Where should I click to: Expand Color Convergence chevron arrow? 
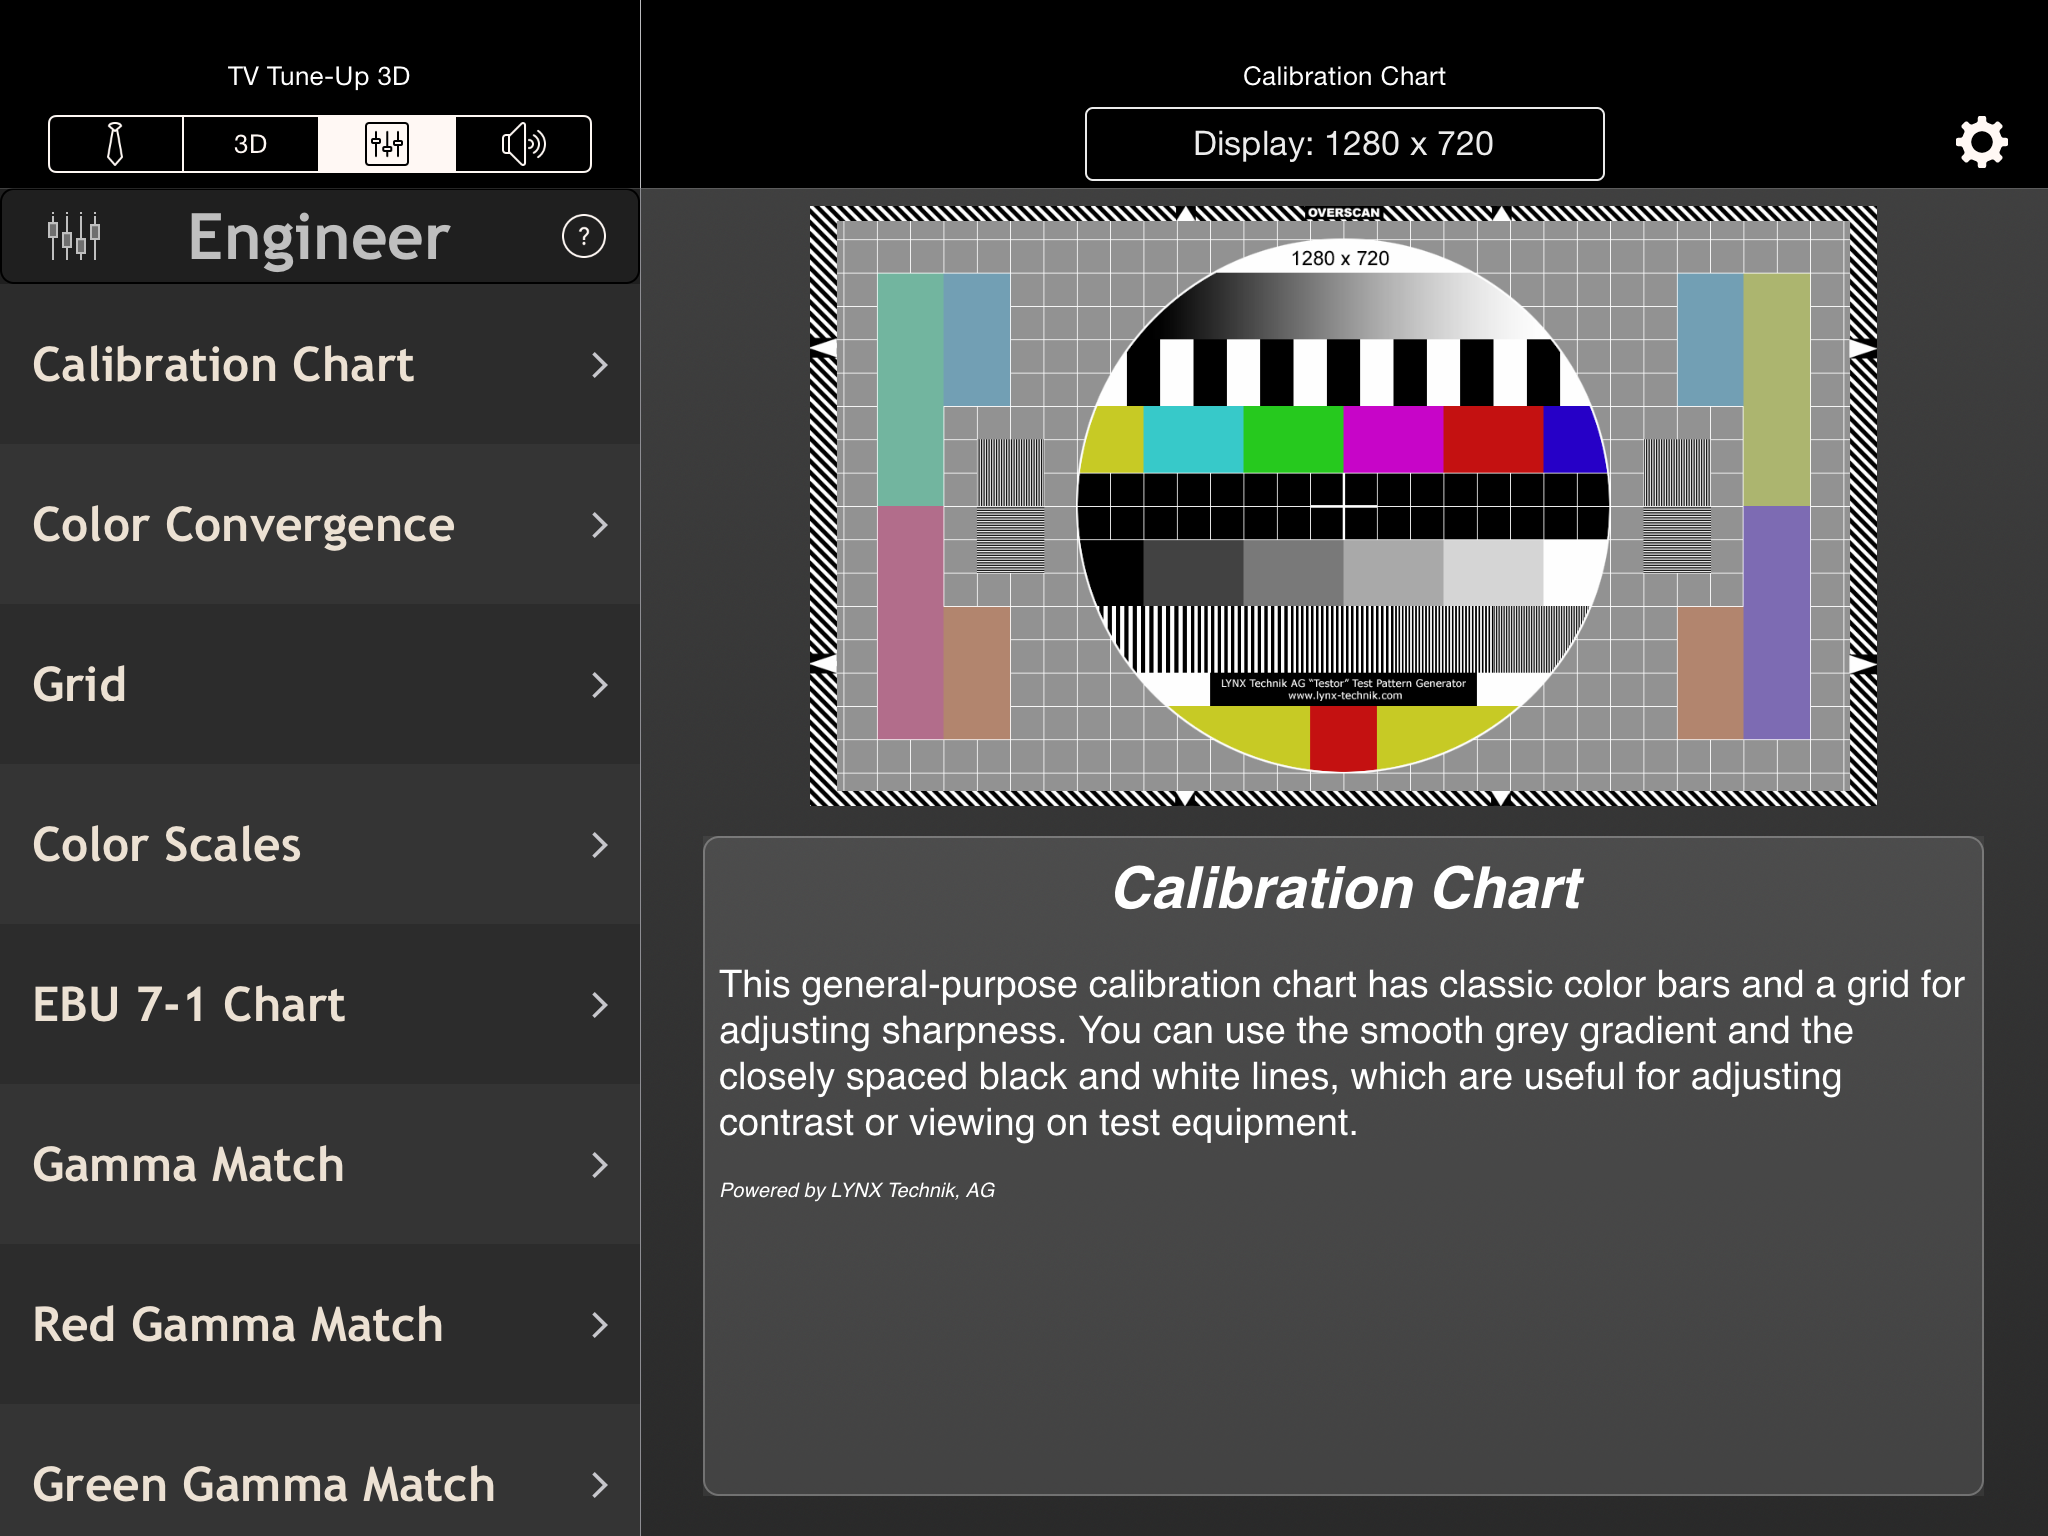(599, 525)
